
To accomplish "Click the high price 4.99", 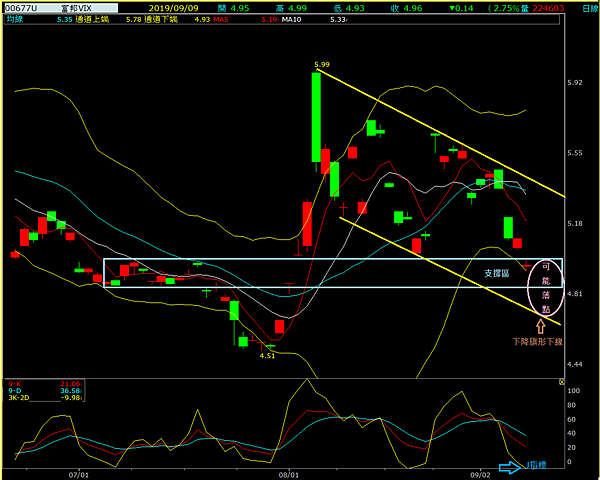I will tap(297, 8).
